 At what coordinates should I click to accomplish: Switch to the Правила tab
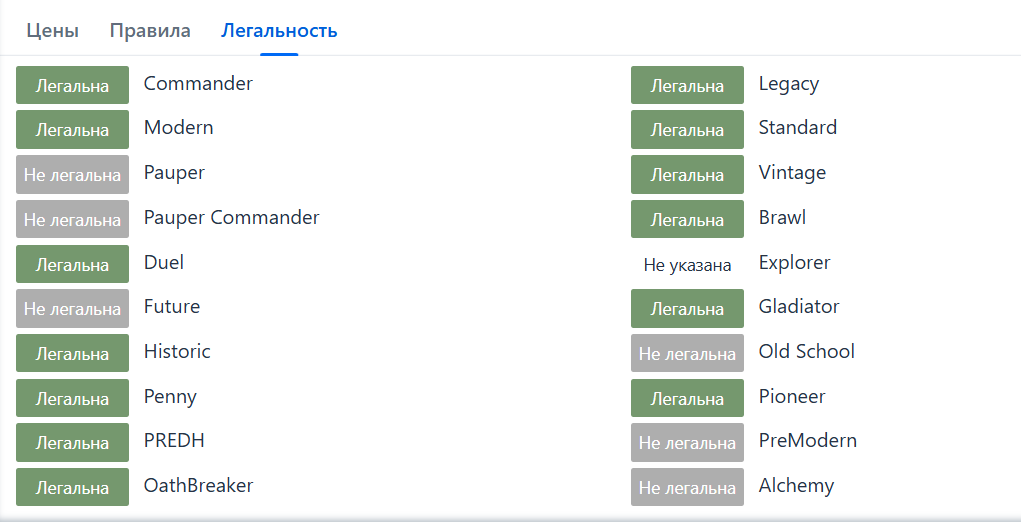(x=150, y=30)
